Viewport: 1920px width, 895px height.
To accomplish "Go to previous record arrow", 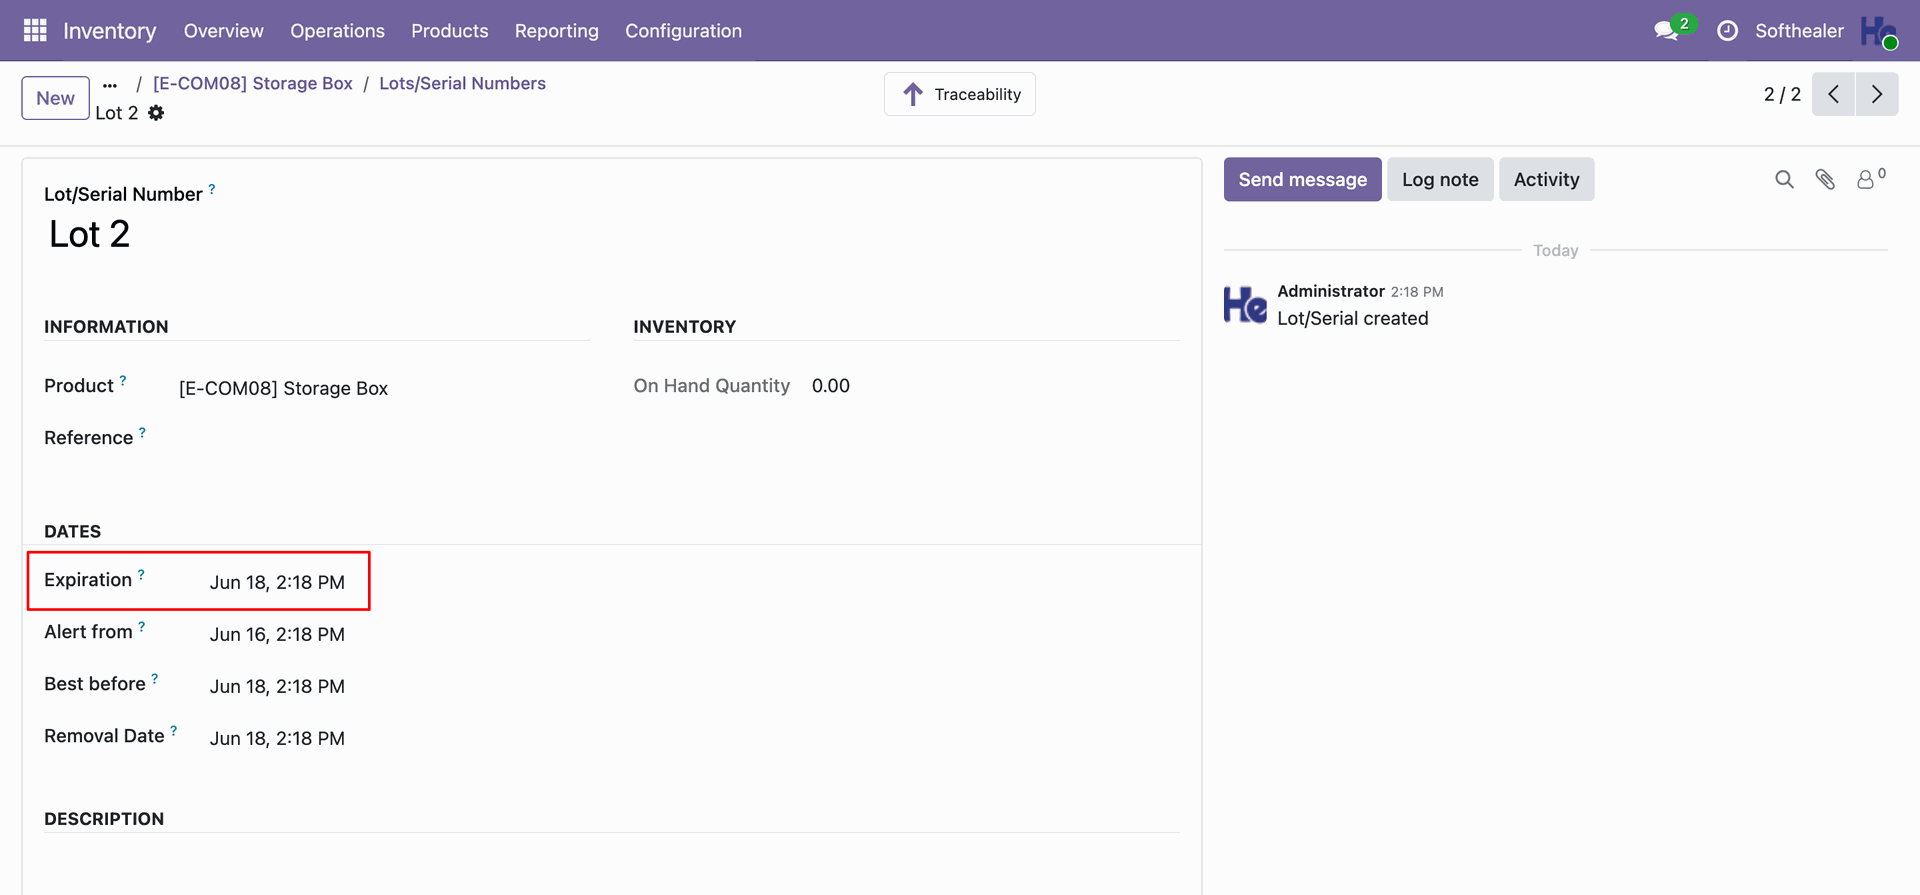I will pyautogui.click(x=1833, y=94).
